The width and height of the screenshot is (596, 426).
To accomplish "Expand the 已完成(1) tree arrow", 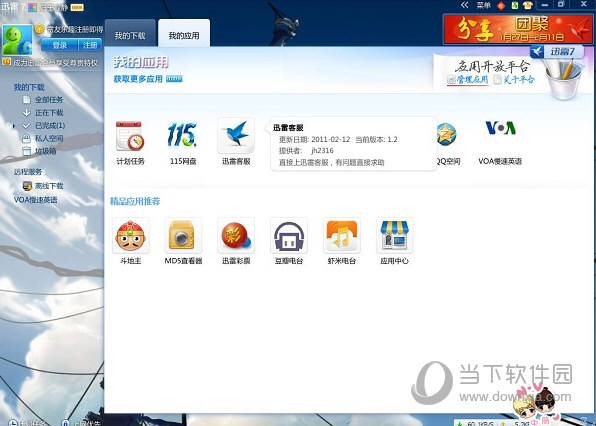I will pos(14,125).
